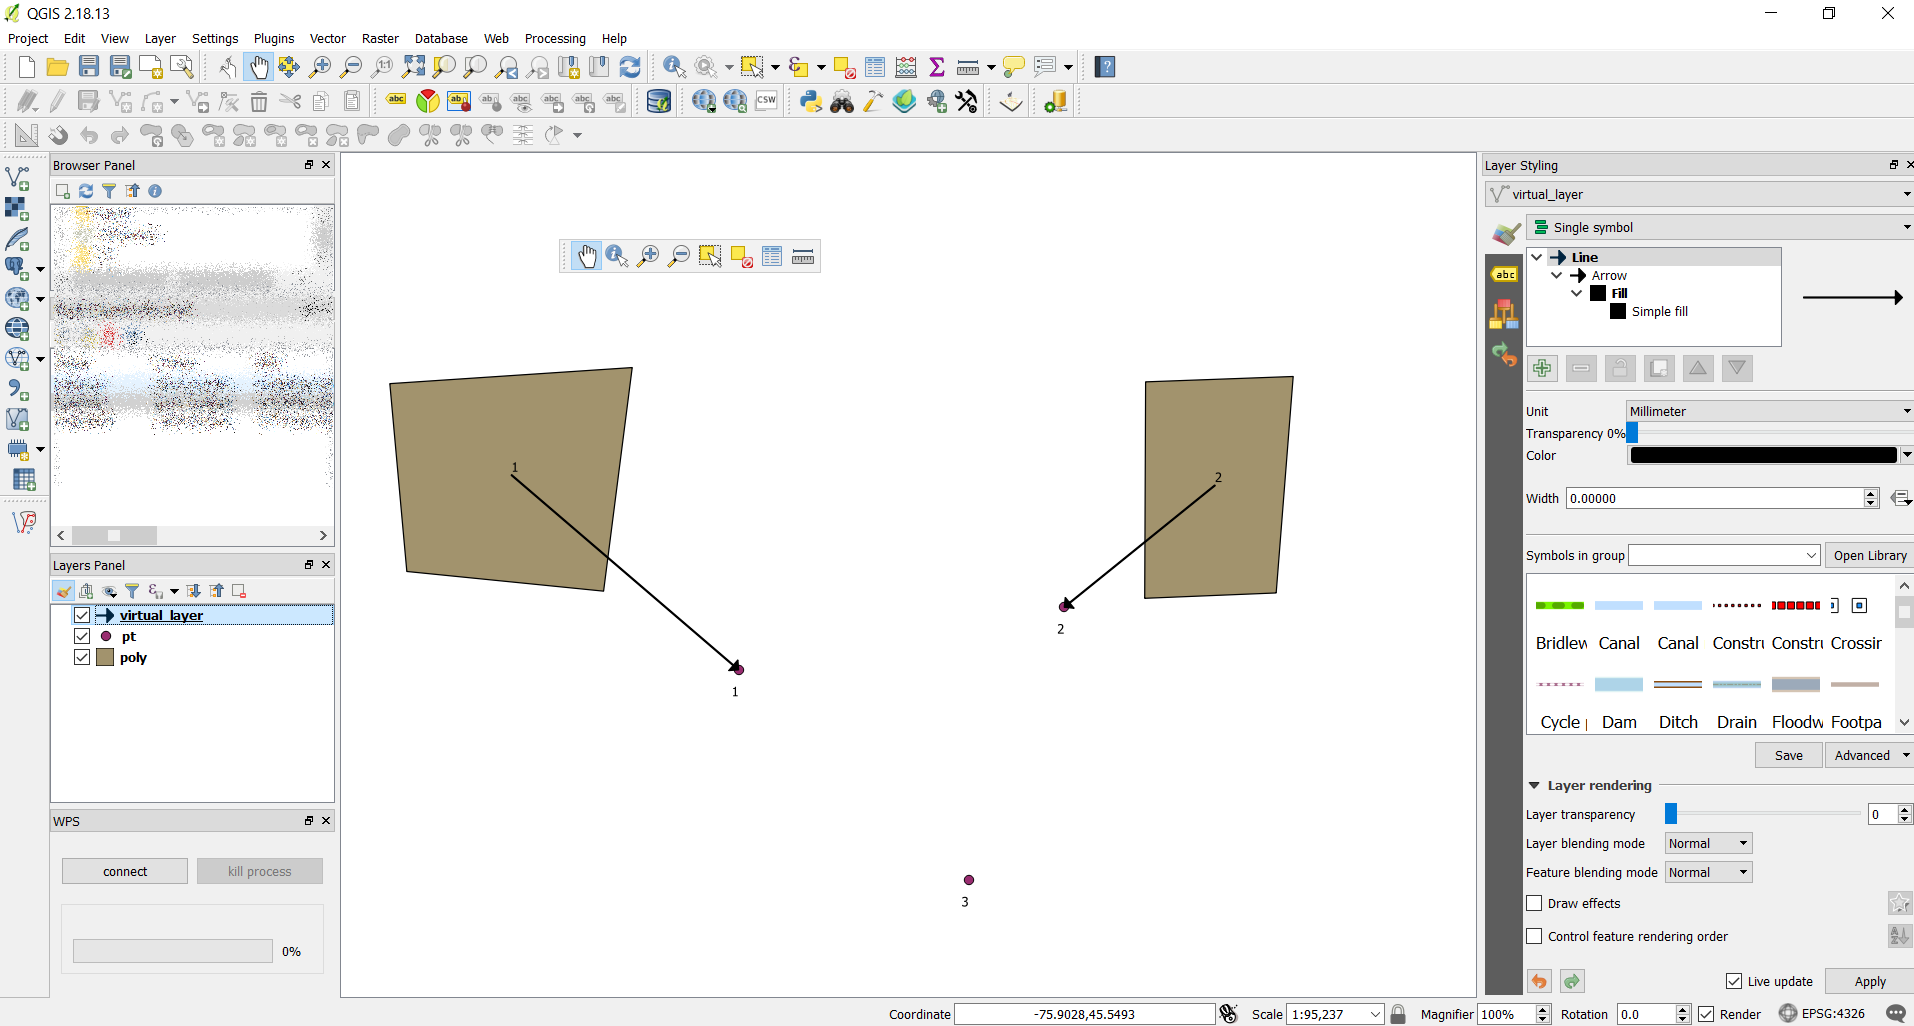The image size is (1914, 1026).
Task: Open a project with the folder icon
Action: tap(58, 67)
